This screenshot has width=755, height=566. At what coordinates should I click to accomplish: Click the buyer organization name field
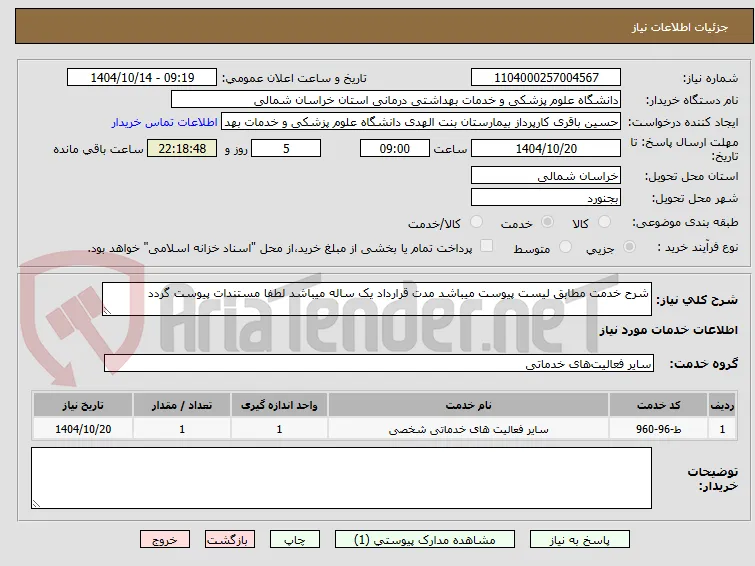coord(396,100)
